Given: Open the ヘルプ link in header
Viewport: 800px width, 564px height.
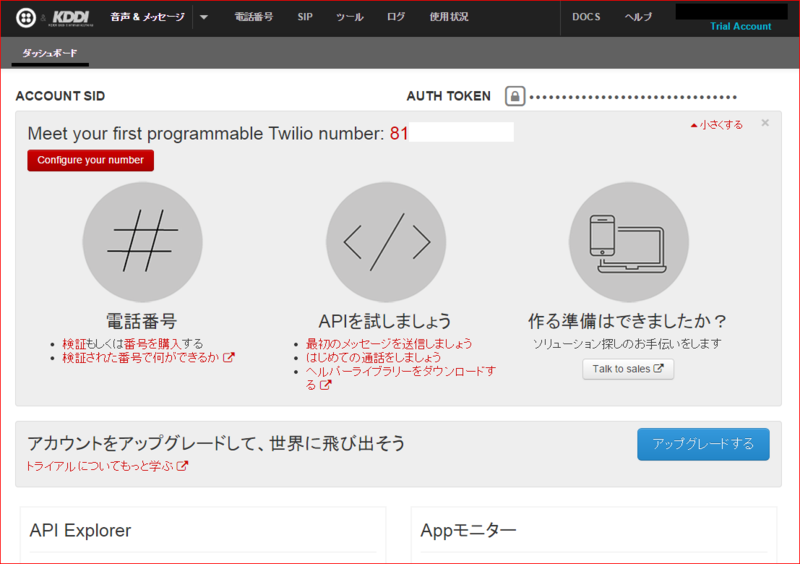Looking at the screenshot, I should pyautogui.click(x=638, y=17).
